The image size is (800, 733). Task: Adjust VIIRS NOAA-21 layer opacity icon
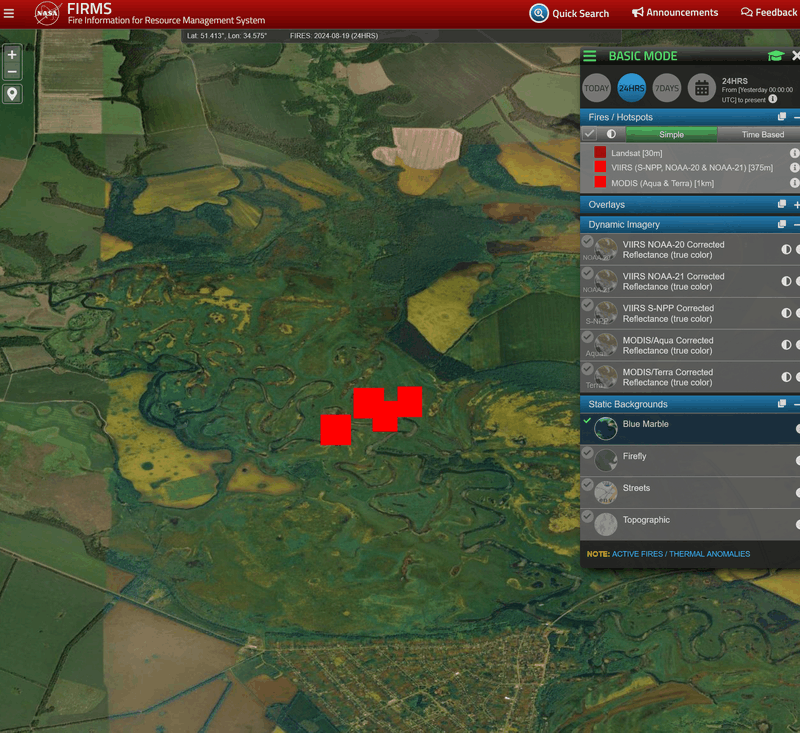(786, 281)
